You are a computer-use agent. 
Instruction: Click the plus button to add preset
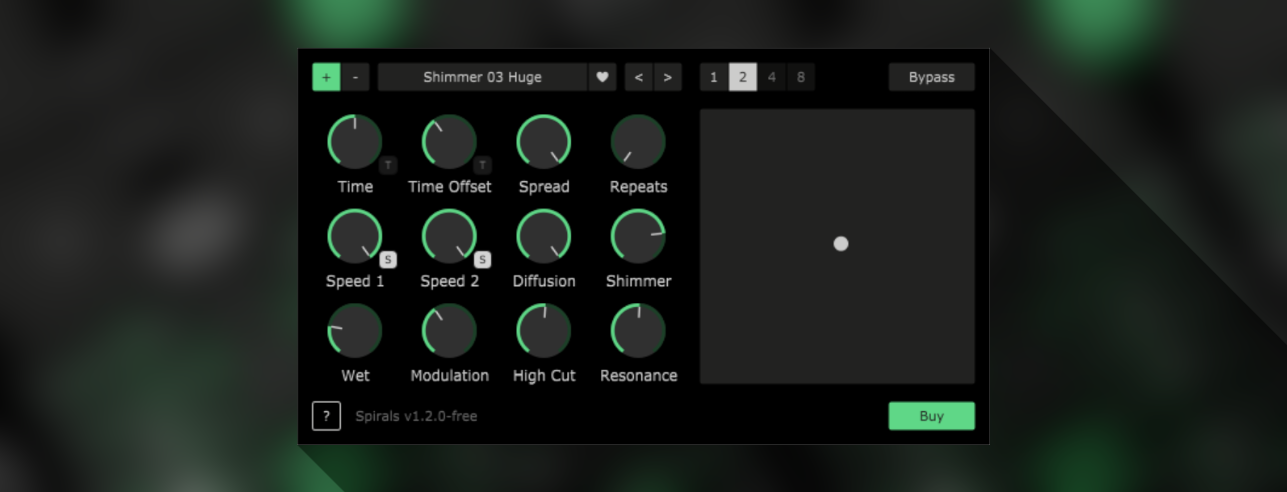(326, 77)
